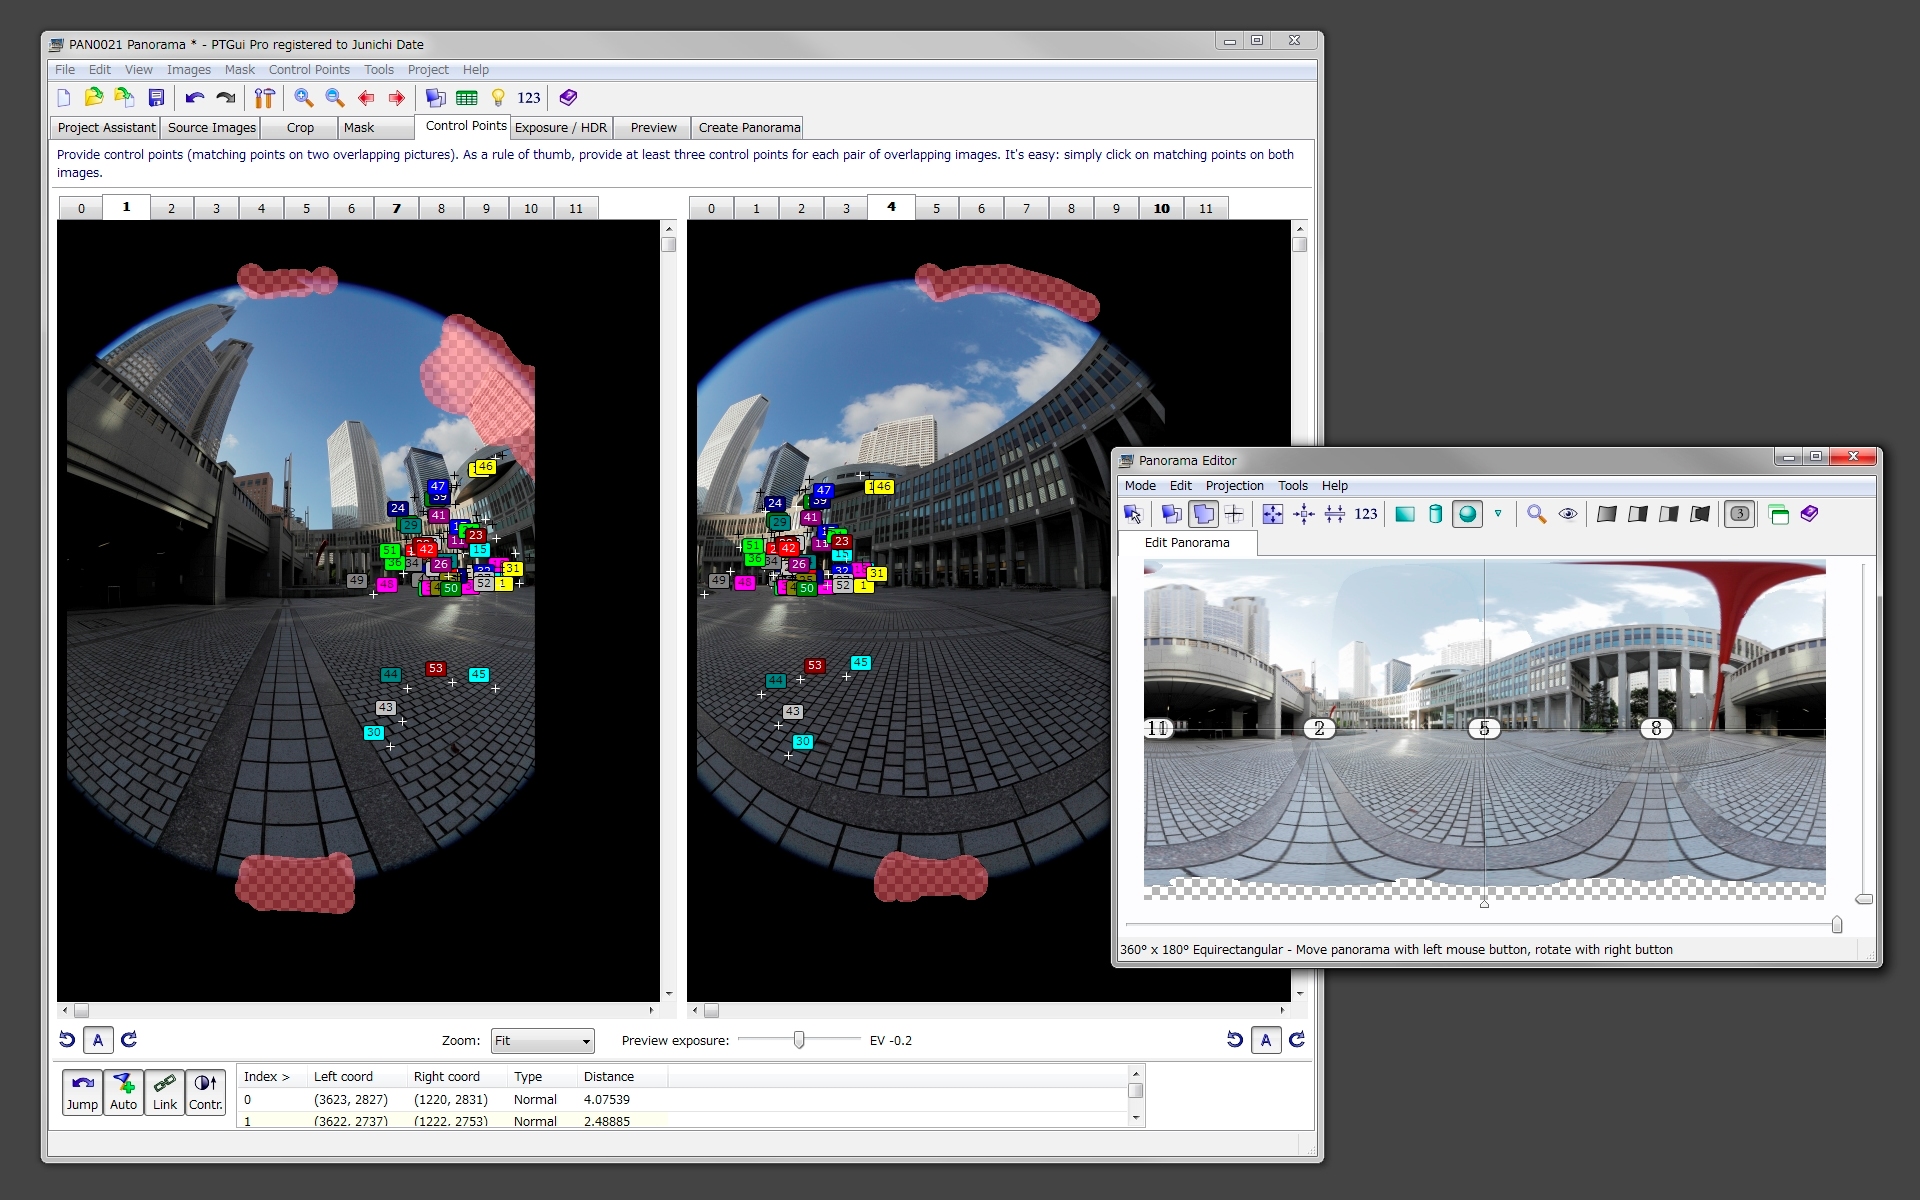Open the Control Points menu
The height and width of the screenshot is (1200, 1920).
309,70
